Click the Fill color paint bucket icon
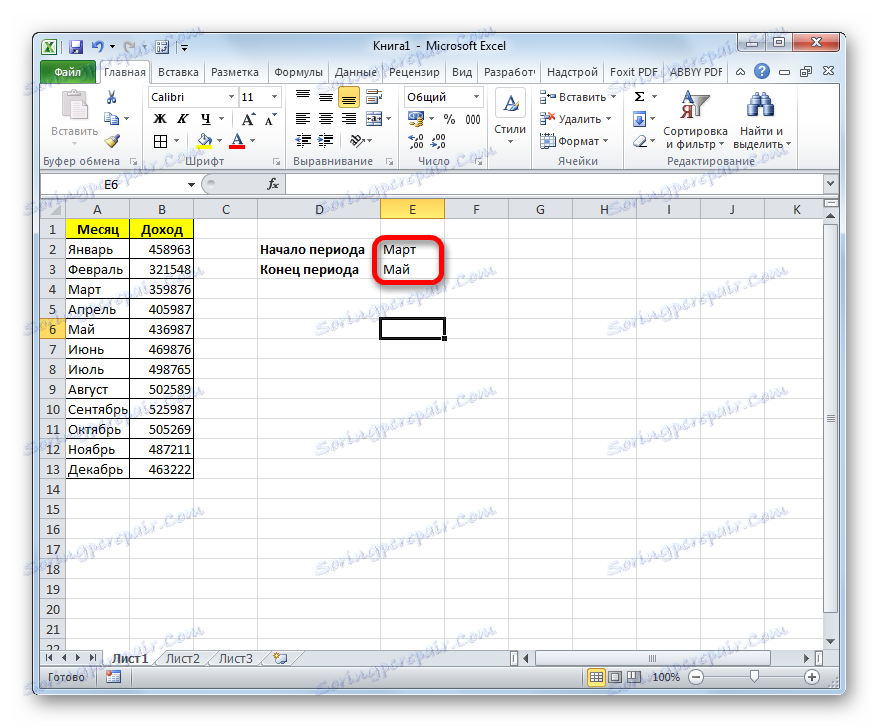879x728 pixels. pos(205,141)
